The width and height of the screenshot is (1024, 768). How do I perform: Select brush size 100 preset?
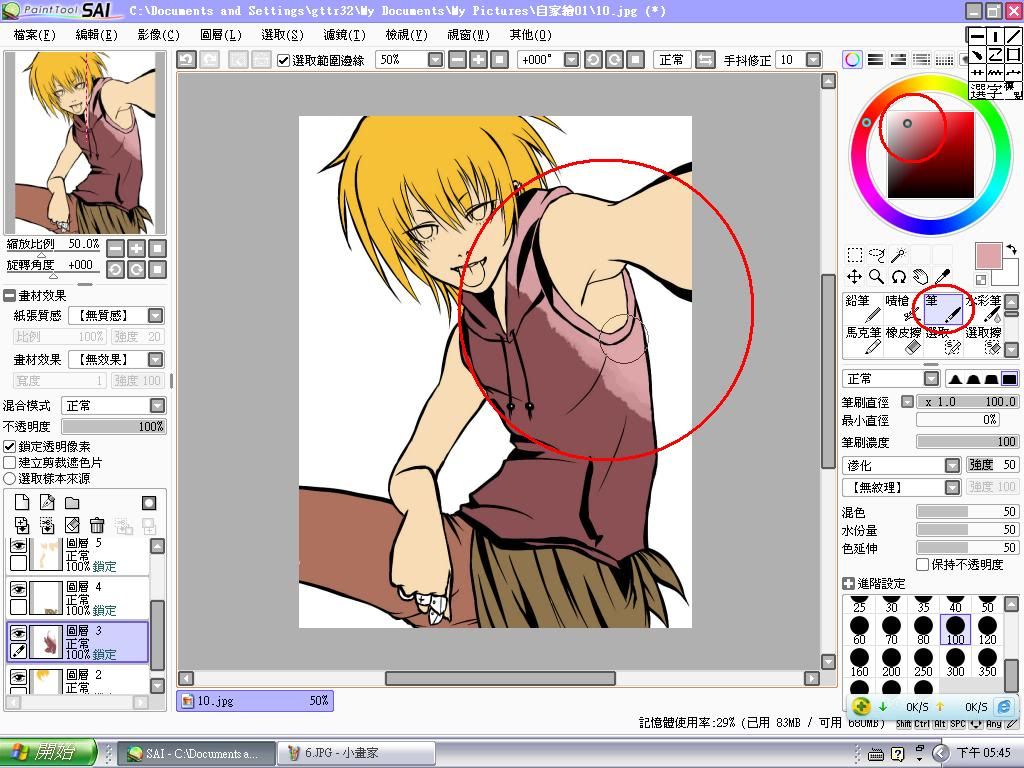pyautogui.click(x=955, y=630)
